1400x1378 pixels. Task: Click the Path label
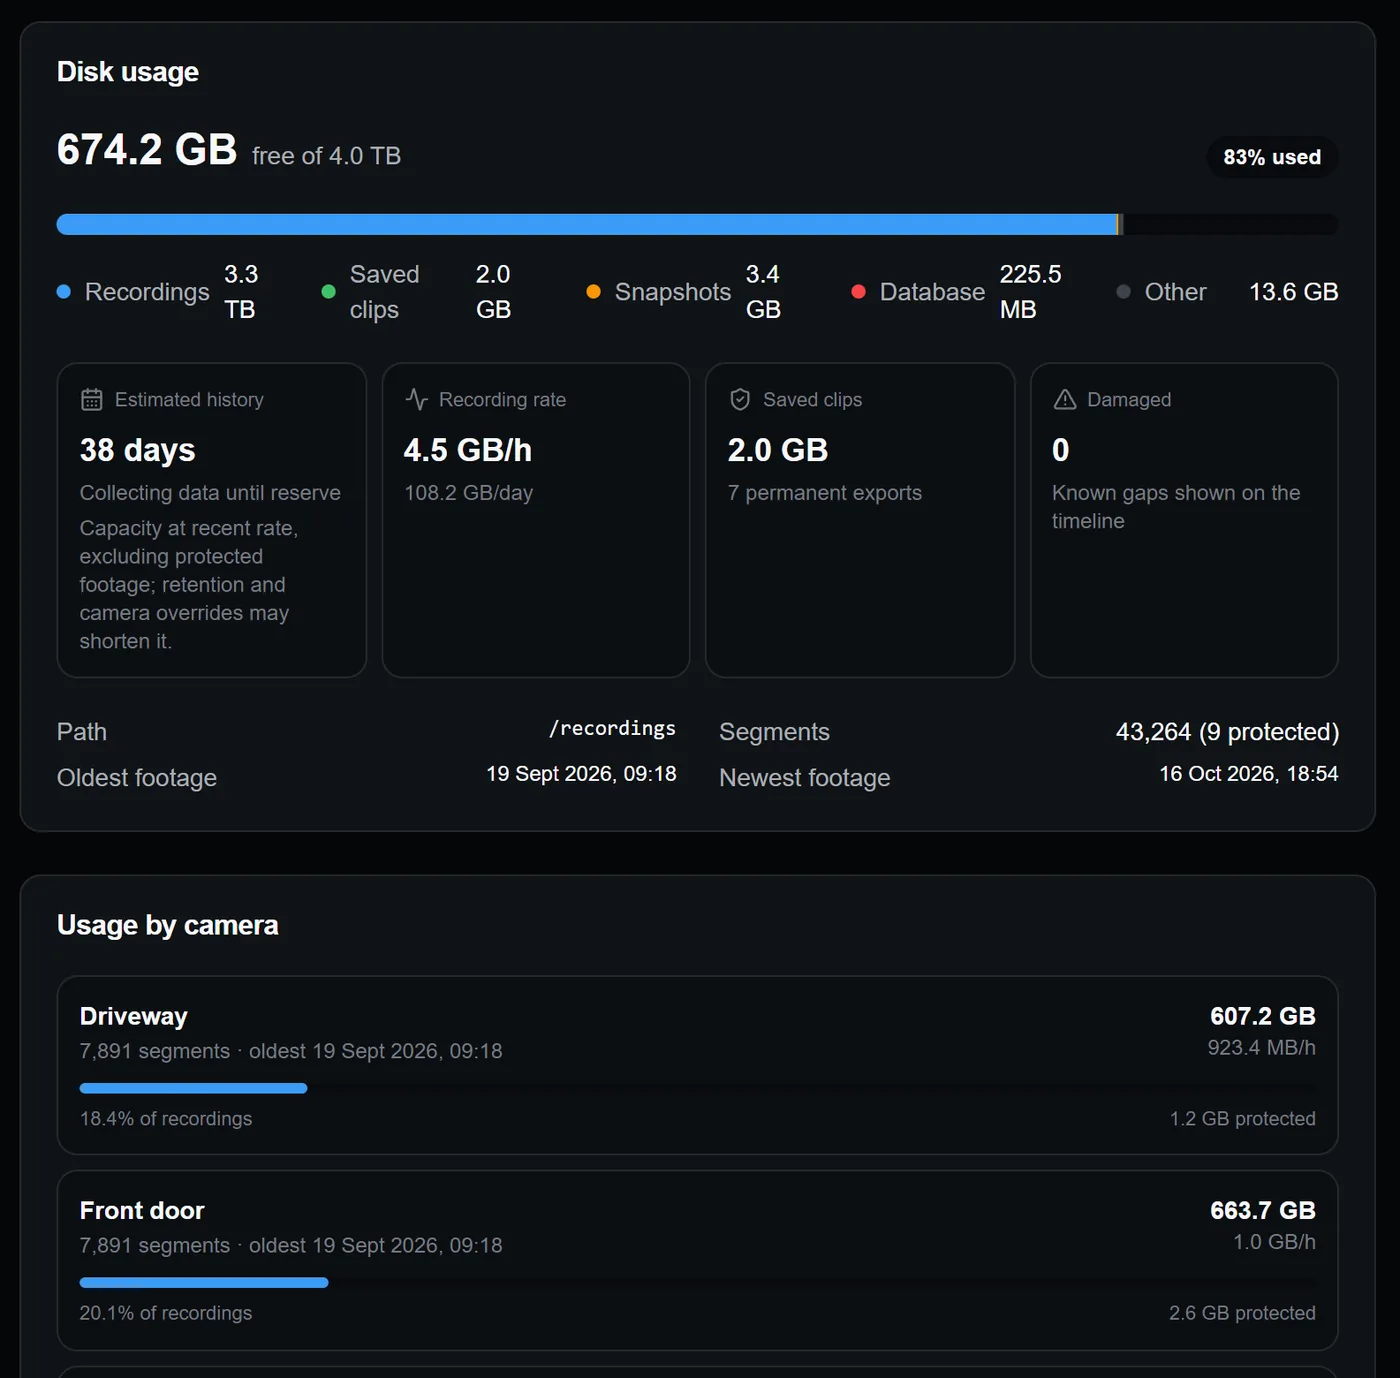82,732
